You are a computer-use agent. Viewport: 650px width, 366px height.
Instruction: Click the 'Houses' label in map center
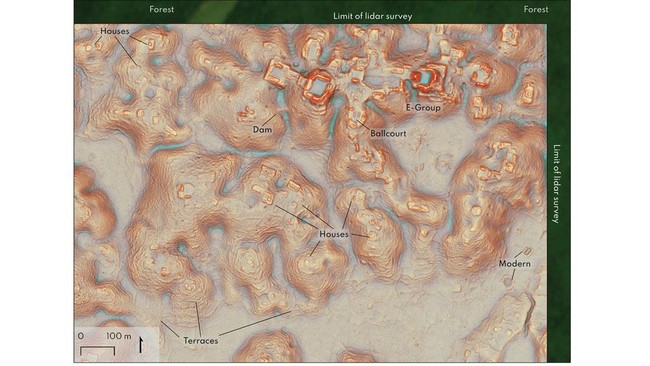tap(334, 234)
